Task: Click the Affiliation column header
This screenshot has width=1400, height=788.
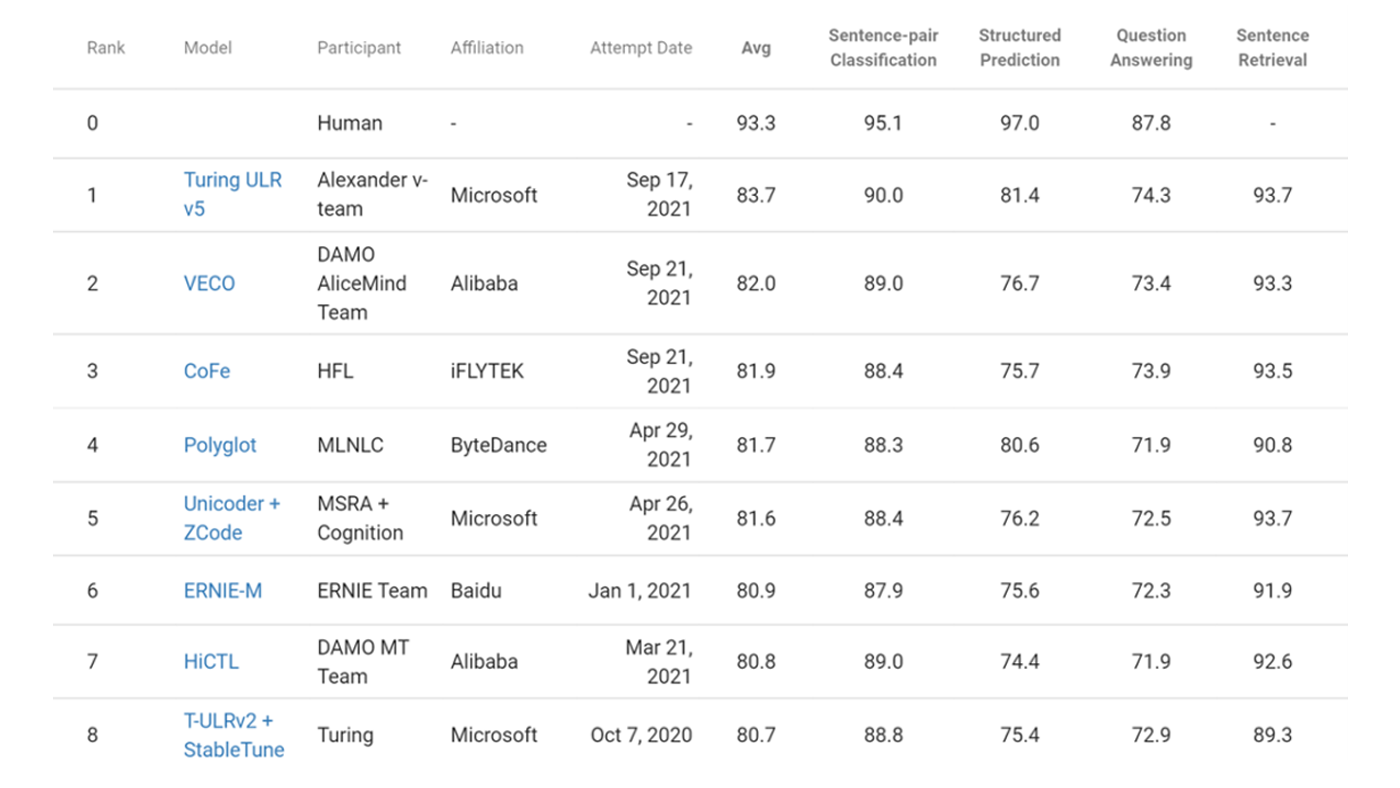Action: point(487,48)
